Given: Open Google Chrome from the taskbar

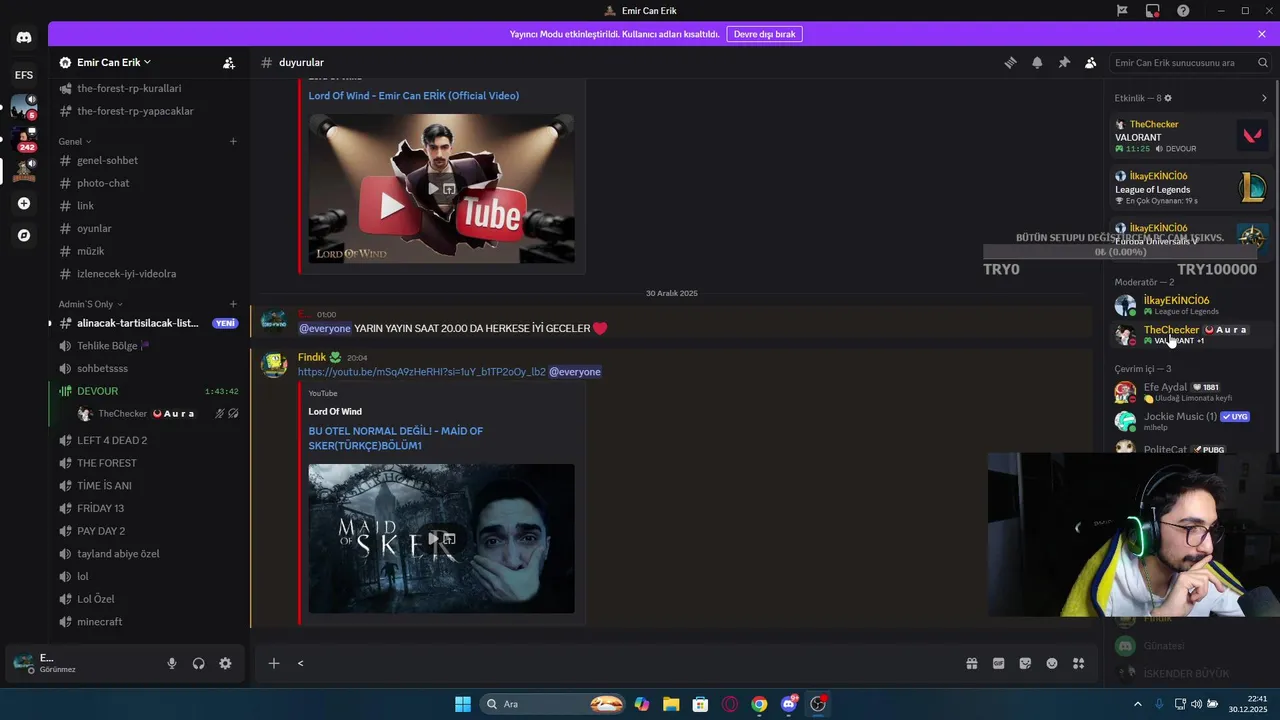Looking at the screenshot, I should click(759, 704).
